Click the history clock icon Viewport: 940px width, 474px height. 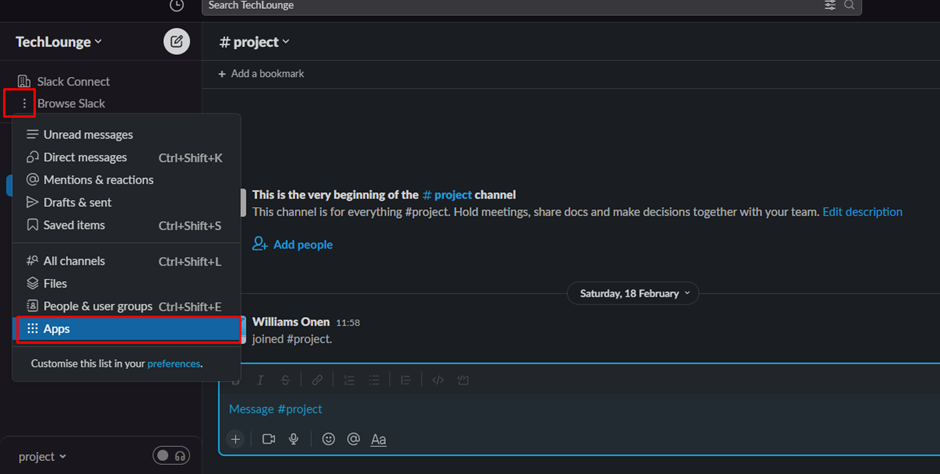[x=176, y=5]
